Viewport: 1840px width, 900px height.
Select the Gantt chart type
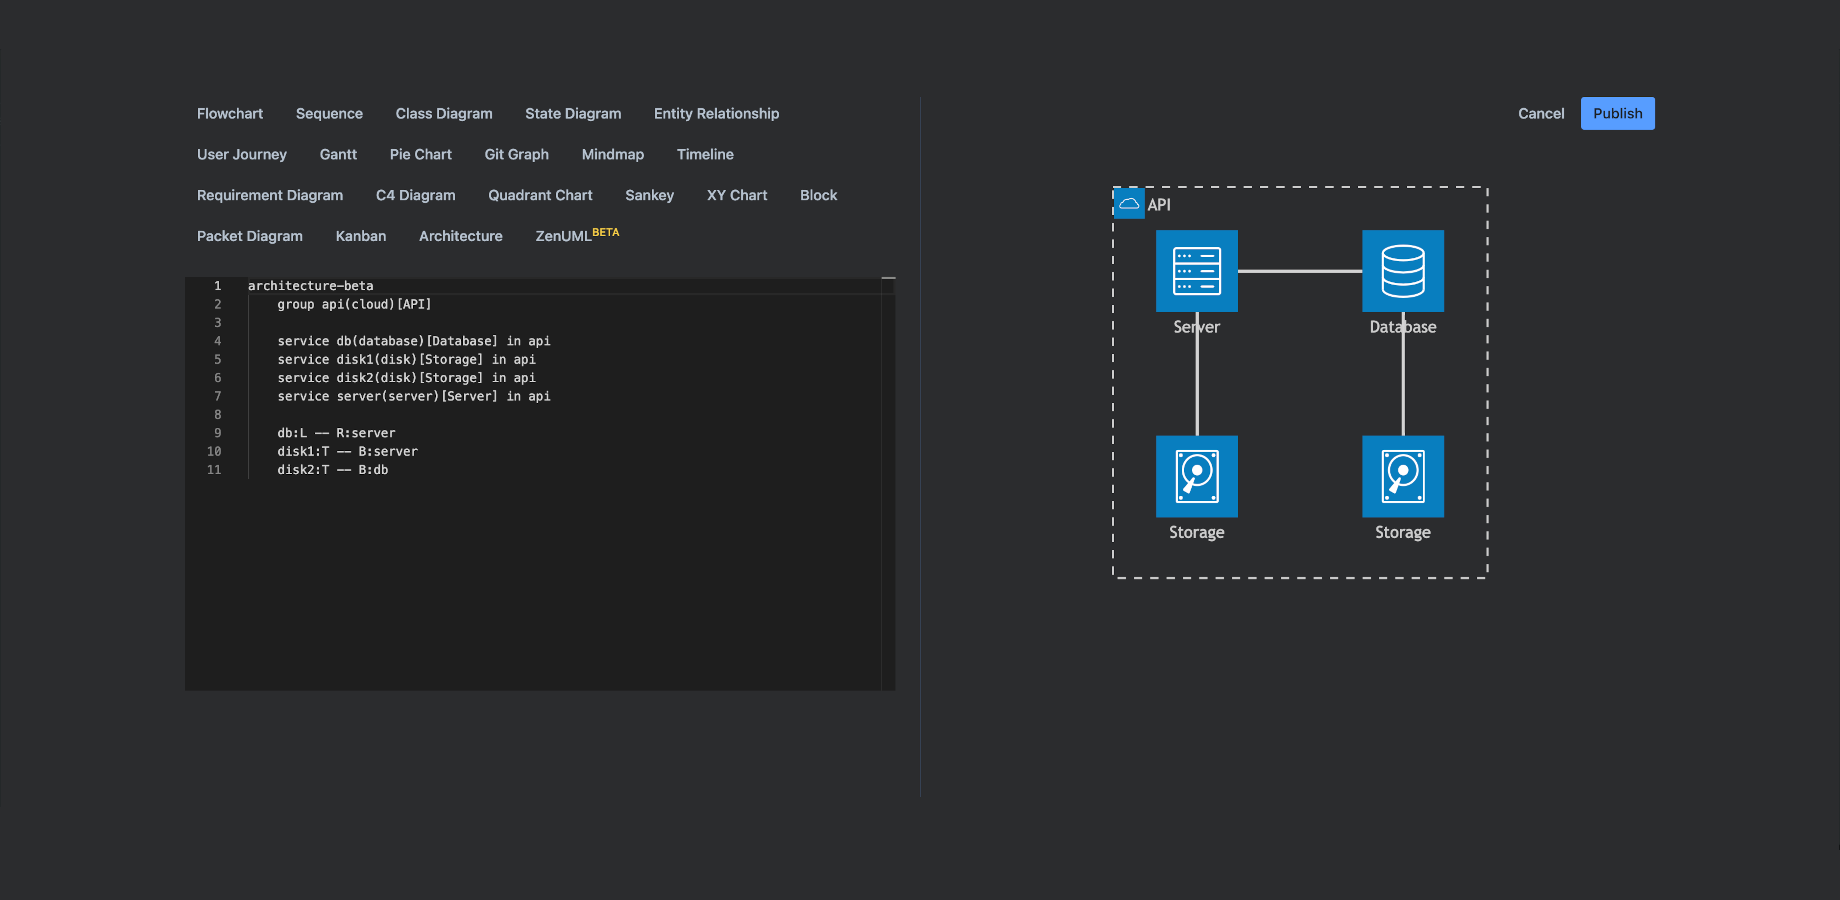[338, 155]
